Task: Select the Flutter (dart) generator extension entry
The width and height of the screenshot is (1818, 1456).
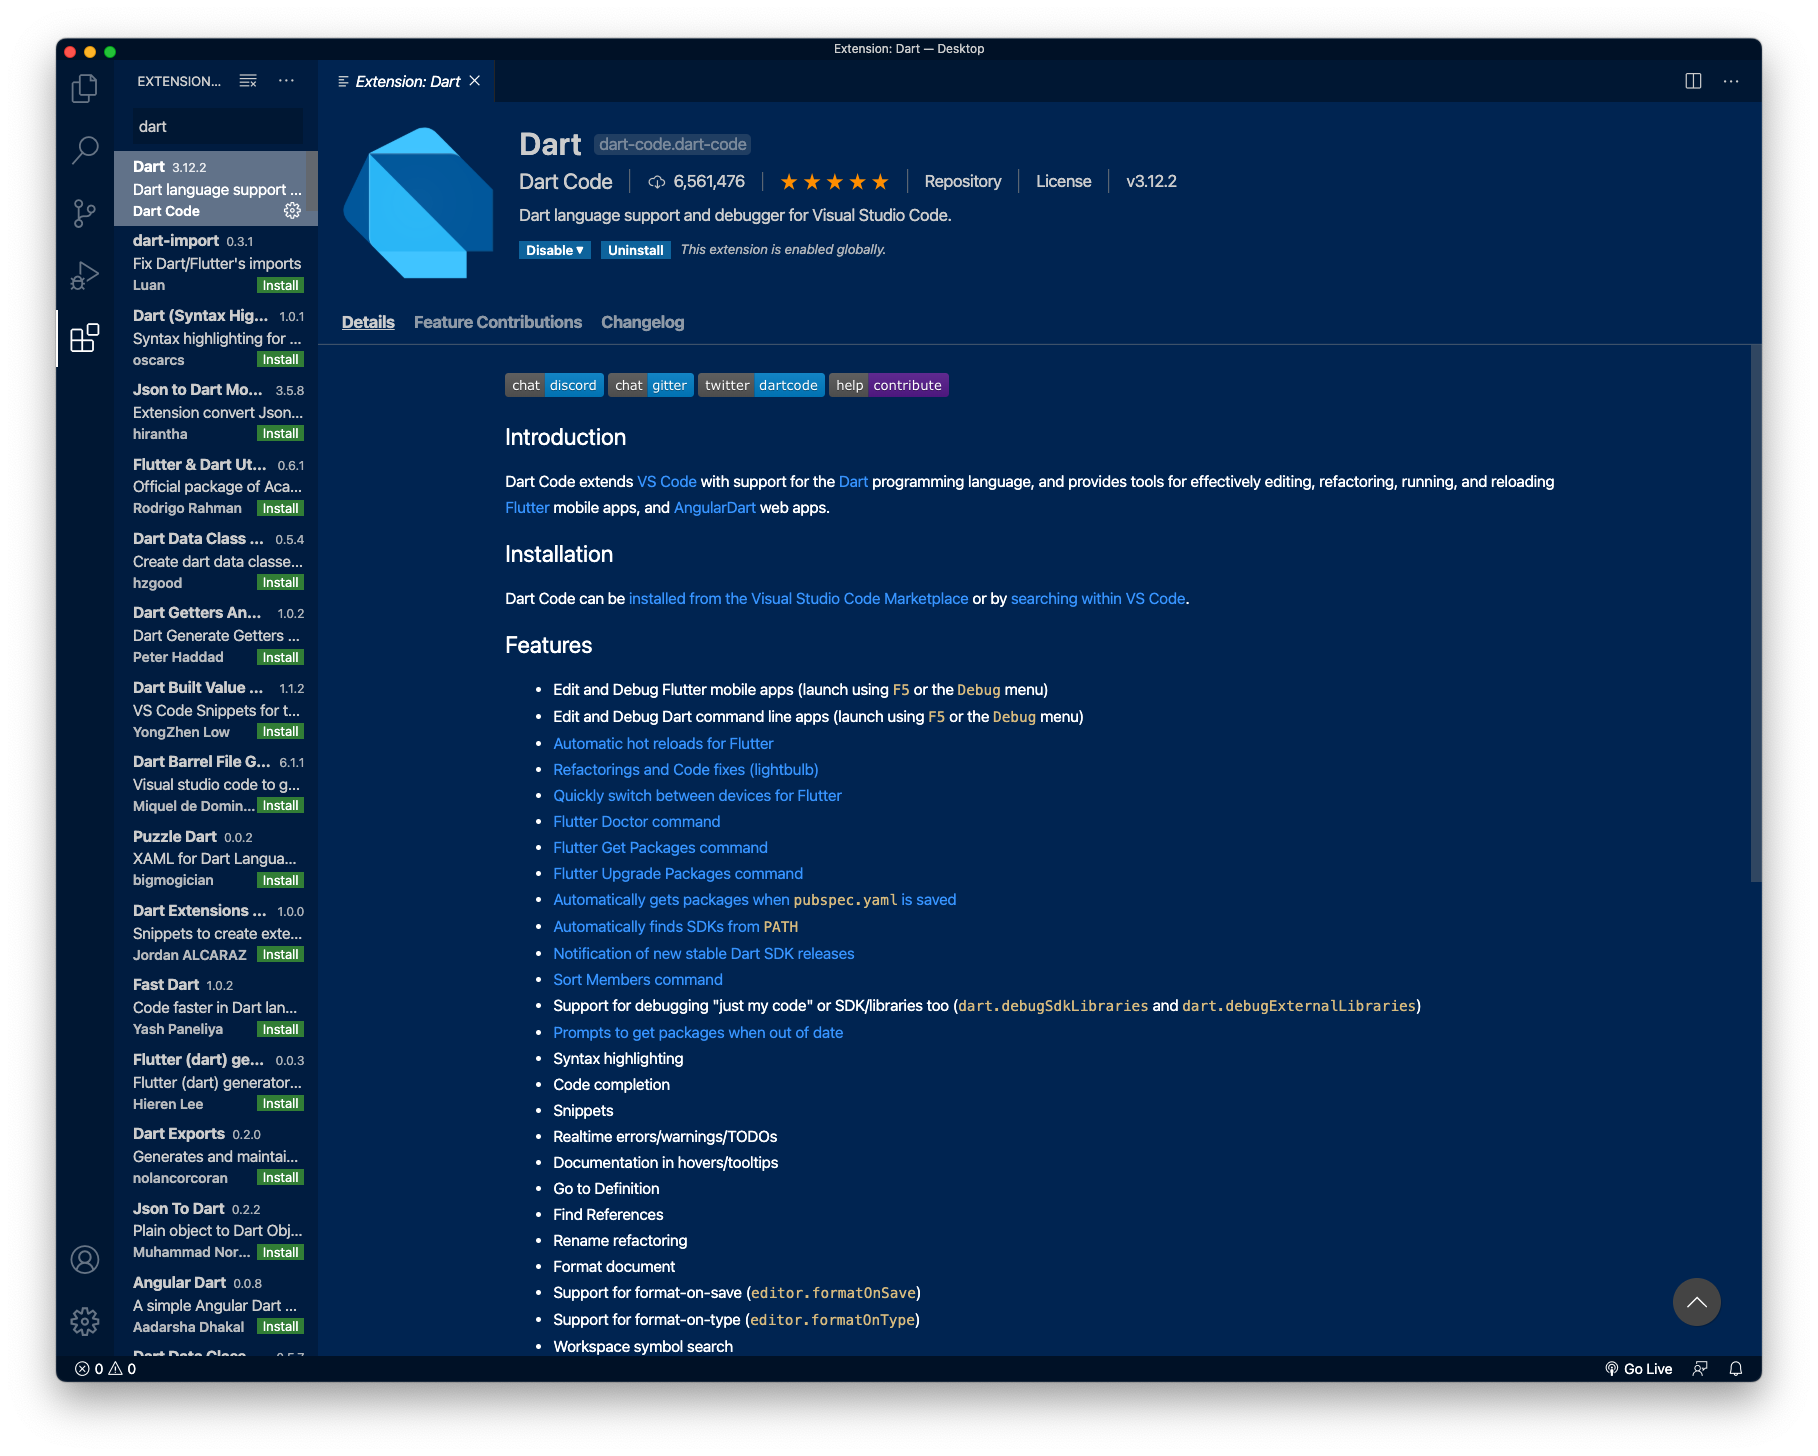Action: tap(216, 1082)
